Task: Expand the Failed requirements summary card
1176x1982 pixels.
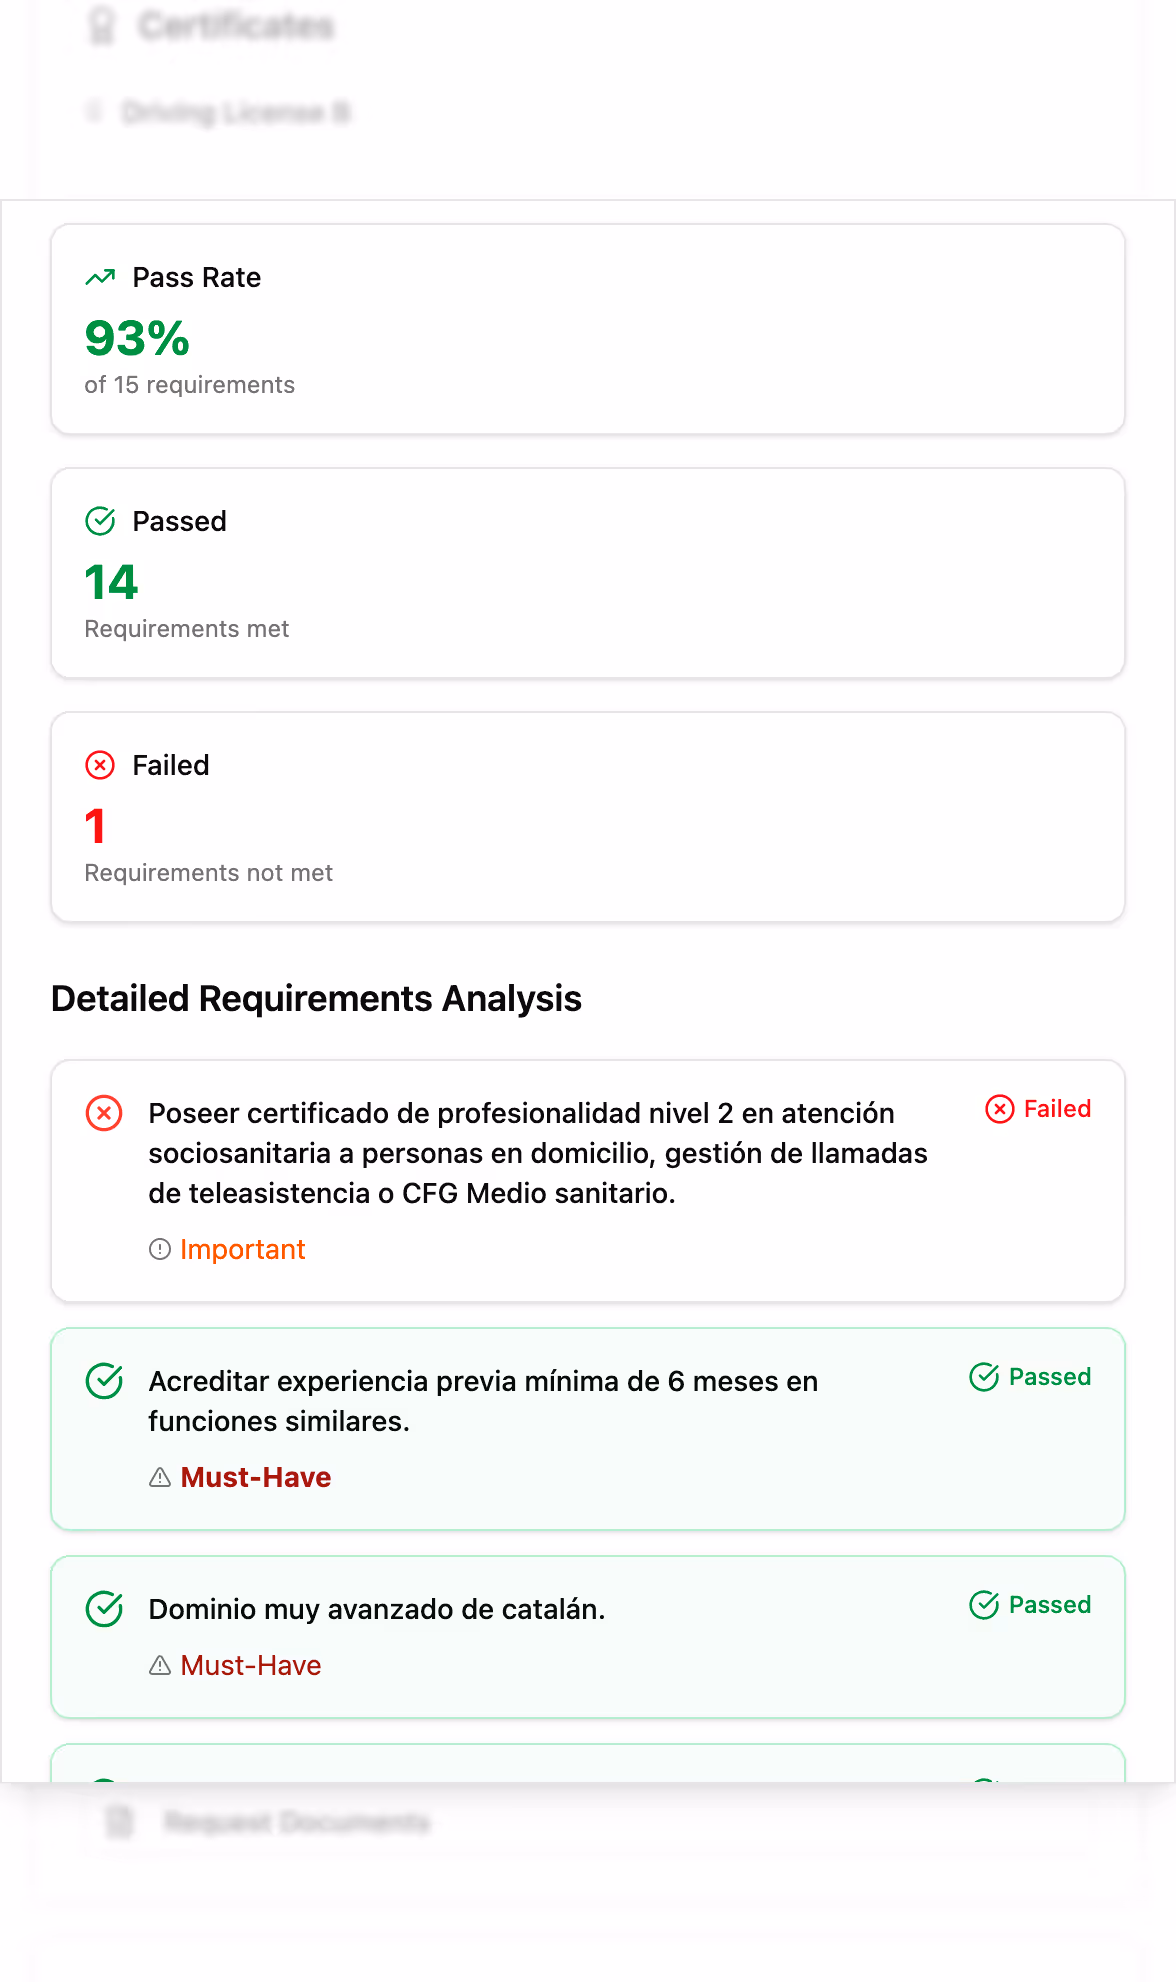Action: [588, 816]
